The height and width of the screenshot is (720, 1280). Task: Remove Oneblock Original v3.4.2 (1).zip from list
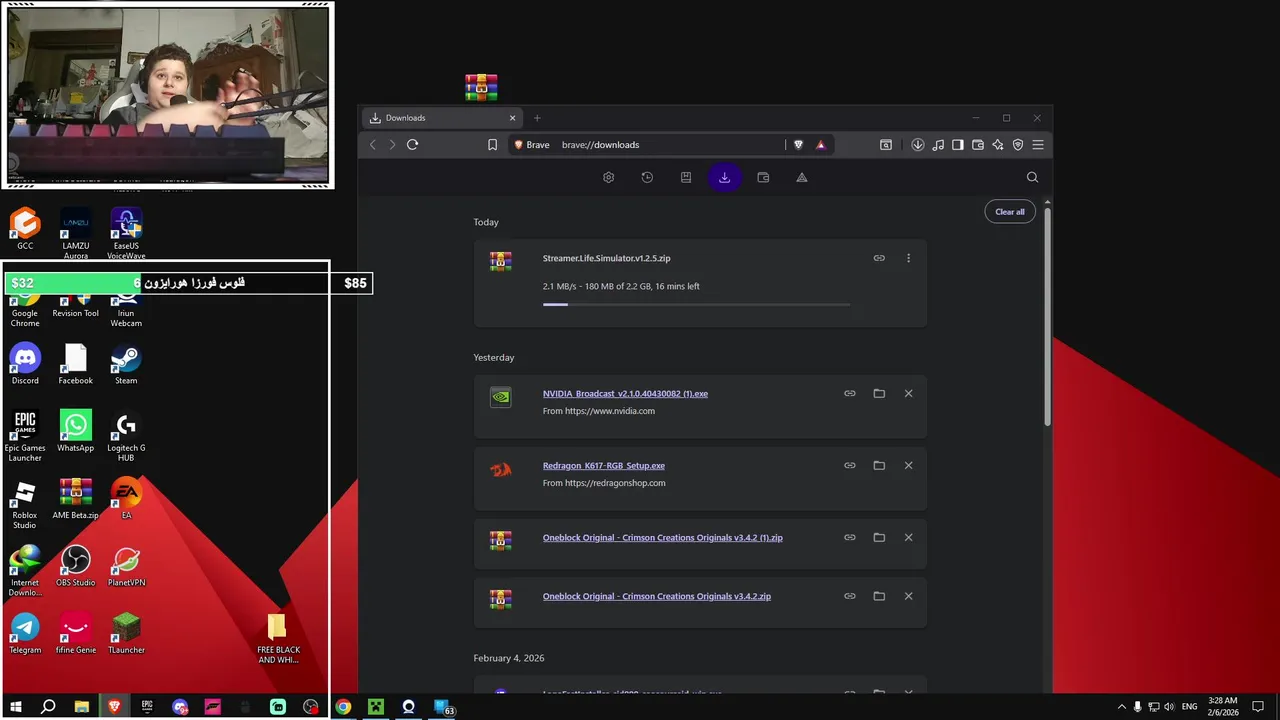coord(908,537)
